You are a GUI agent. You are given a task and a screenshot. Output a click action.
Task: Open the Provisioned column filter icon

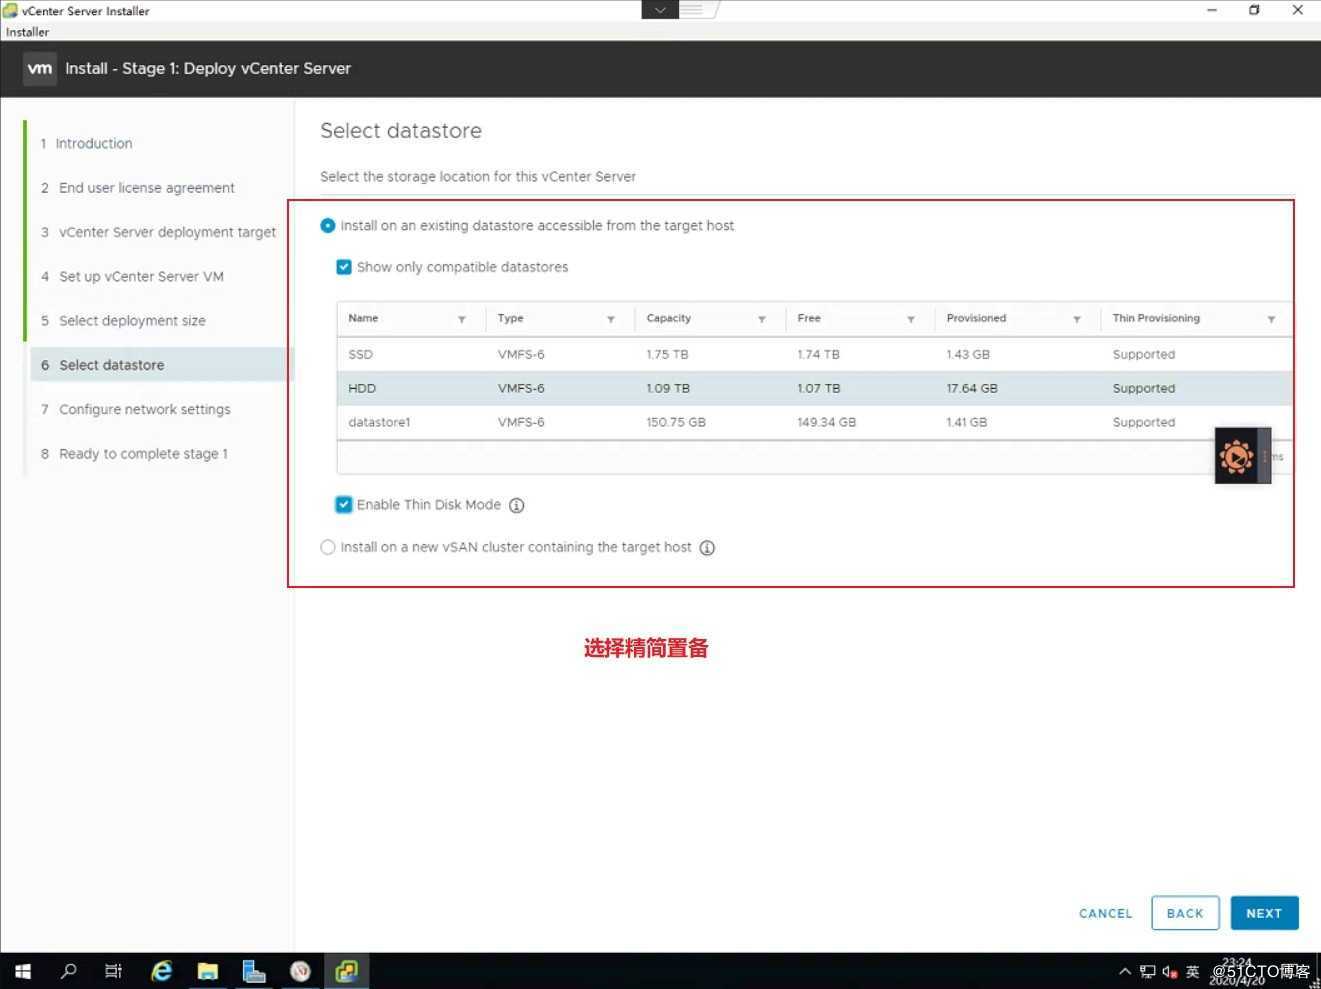pyautogui.click(x=1077, y=320)
